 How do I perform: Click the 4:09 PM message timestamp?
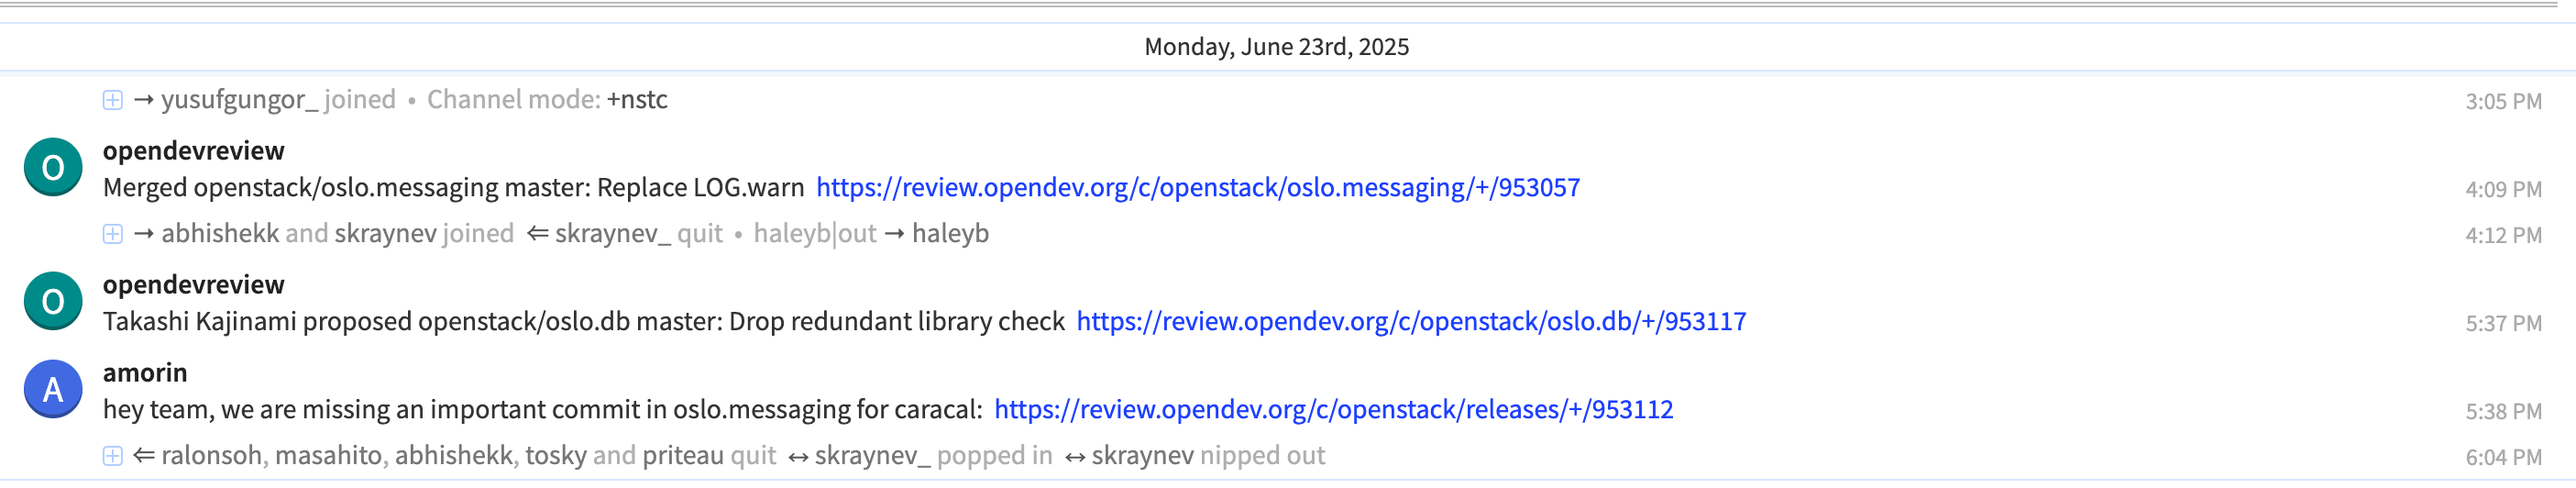coord(2503,190)
